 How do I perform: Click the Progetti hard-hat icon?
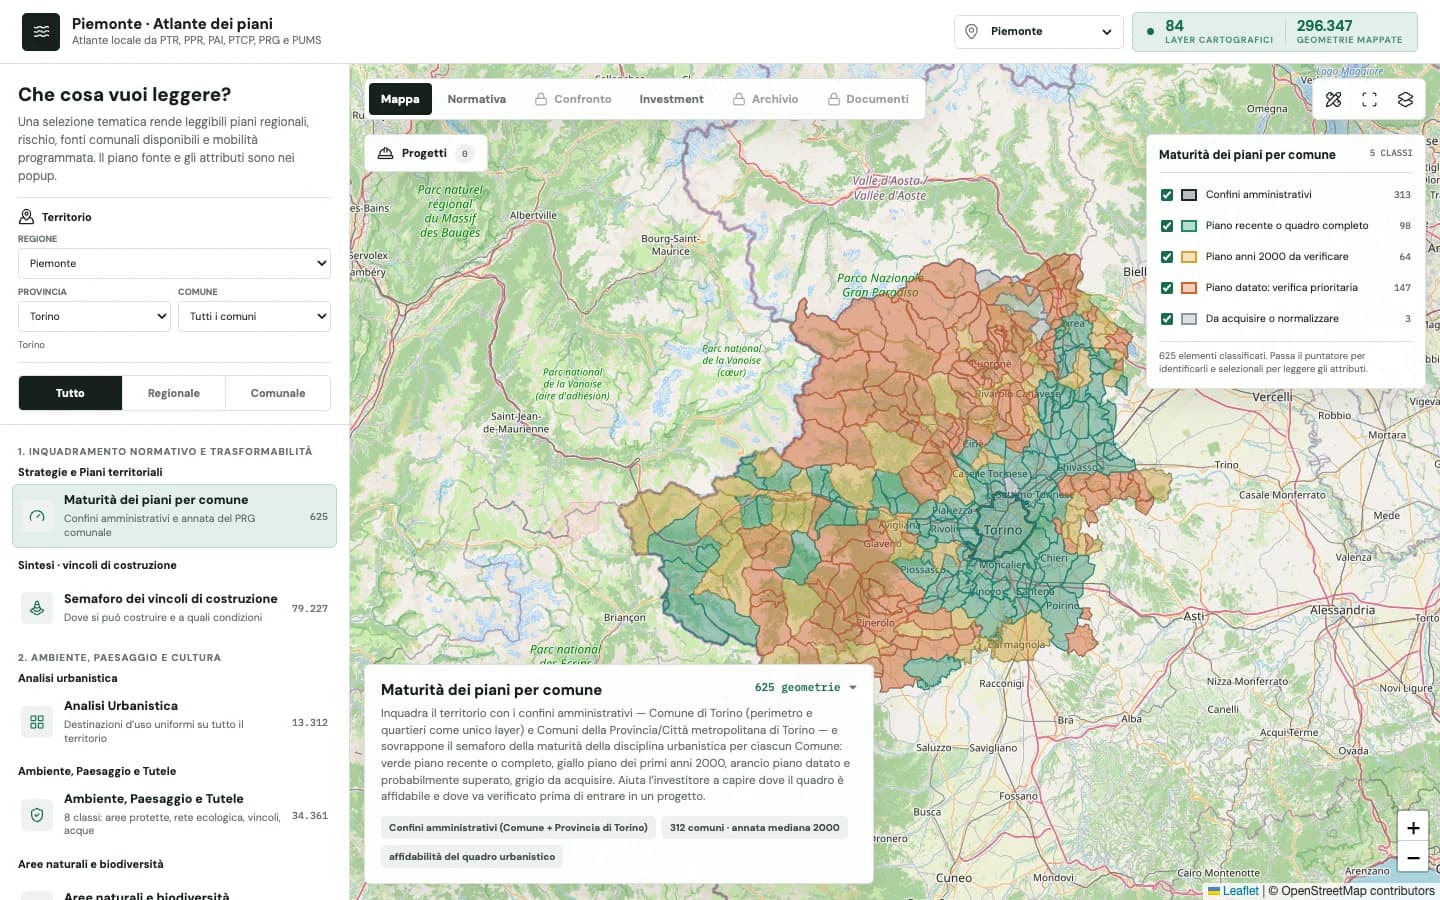tap(385, 153)
